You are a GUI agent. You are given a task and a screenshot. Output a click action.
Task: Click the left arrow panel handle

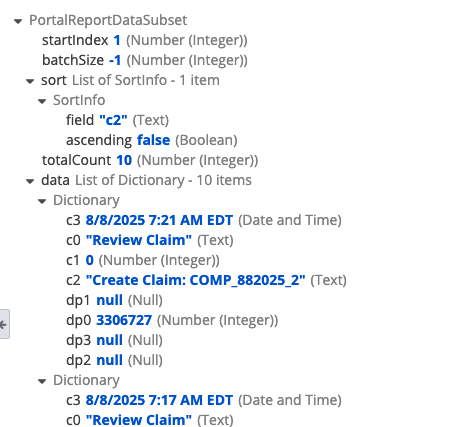point(4,324)
